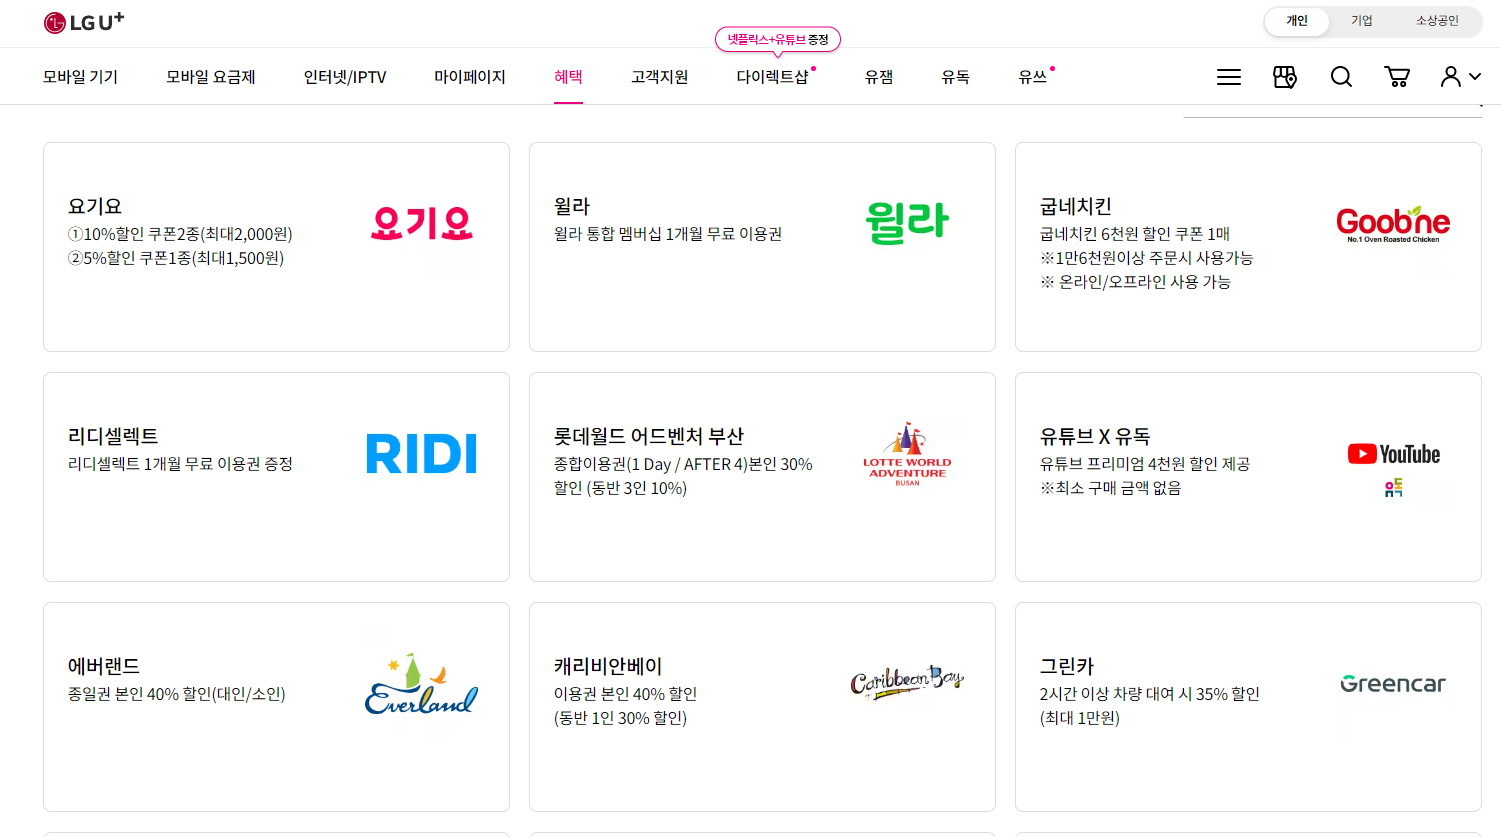Click the user profile icon

point(1448,76)
